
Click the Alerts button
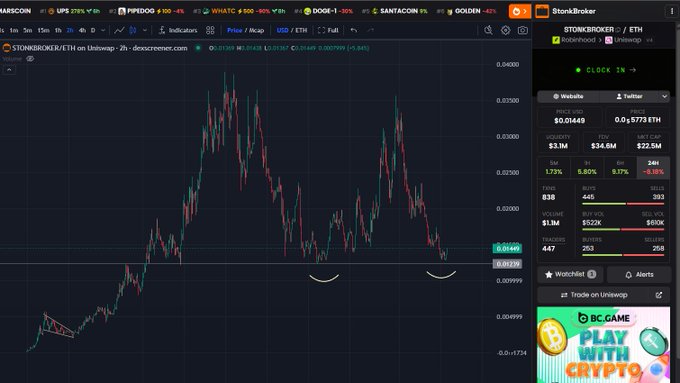[639, 275]
